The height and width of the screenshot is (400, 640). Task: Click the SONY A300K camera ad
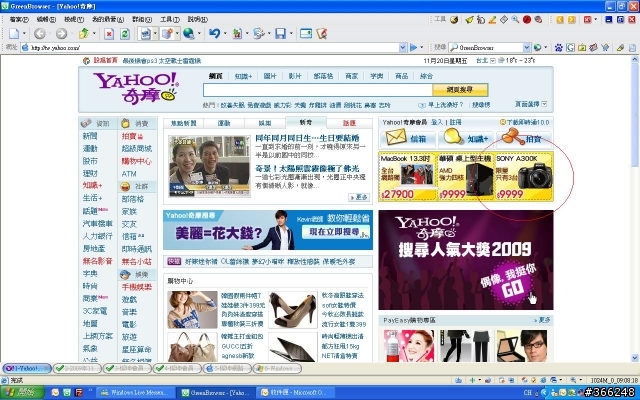click(x=524, y=176)
